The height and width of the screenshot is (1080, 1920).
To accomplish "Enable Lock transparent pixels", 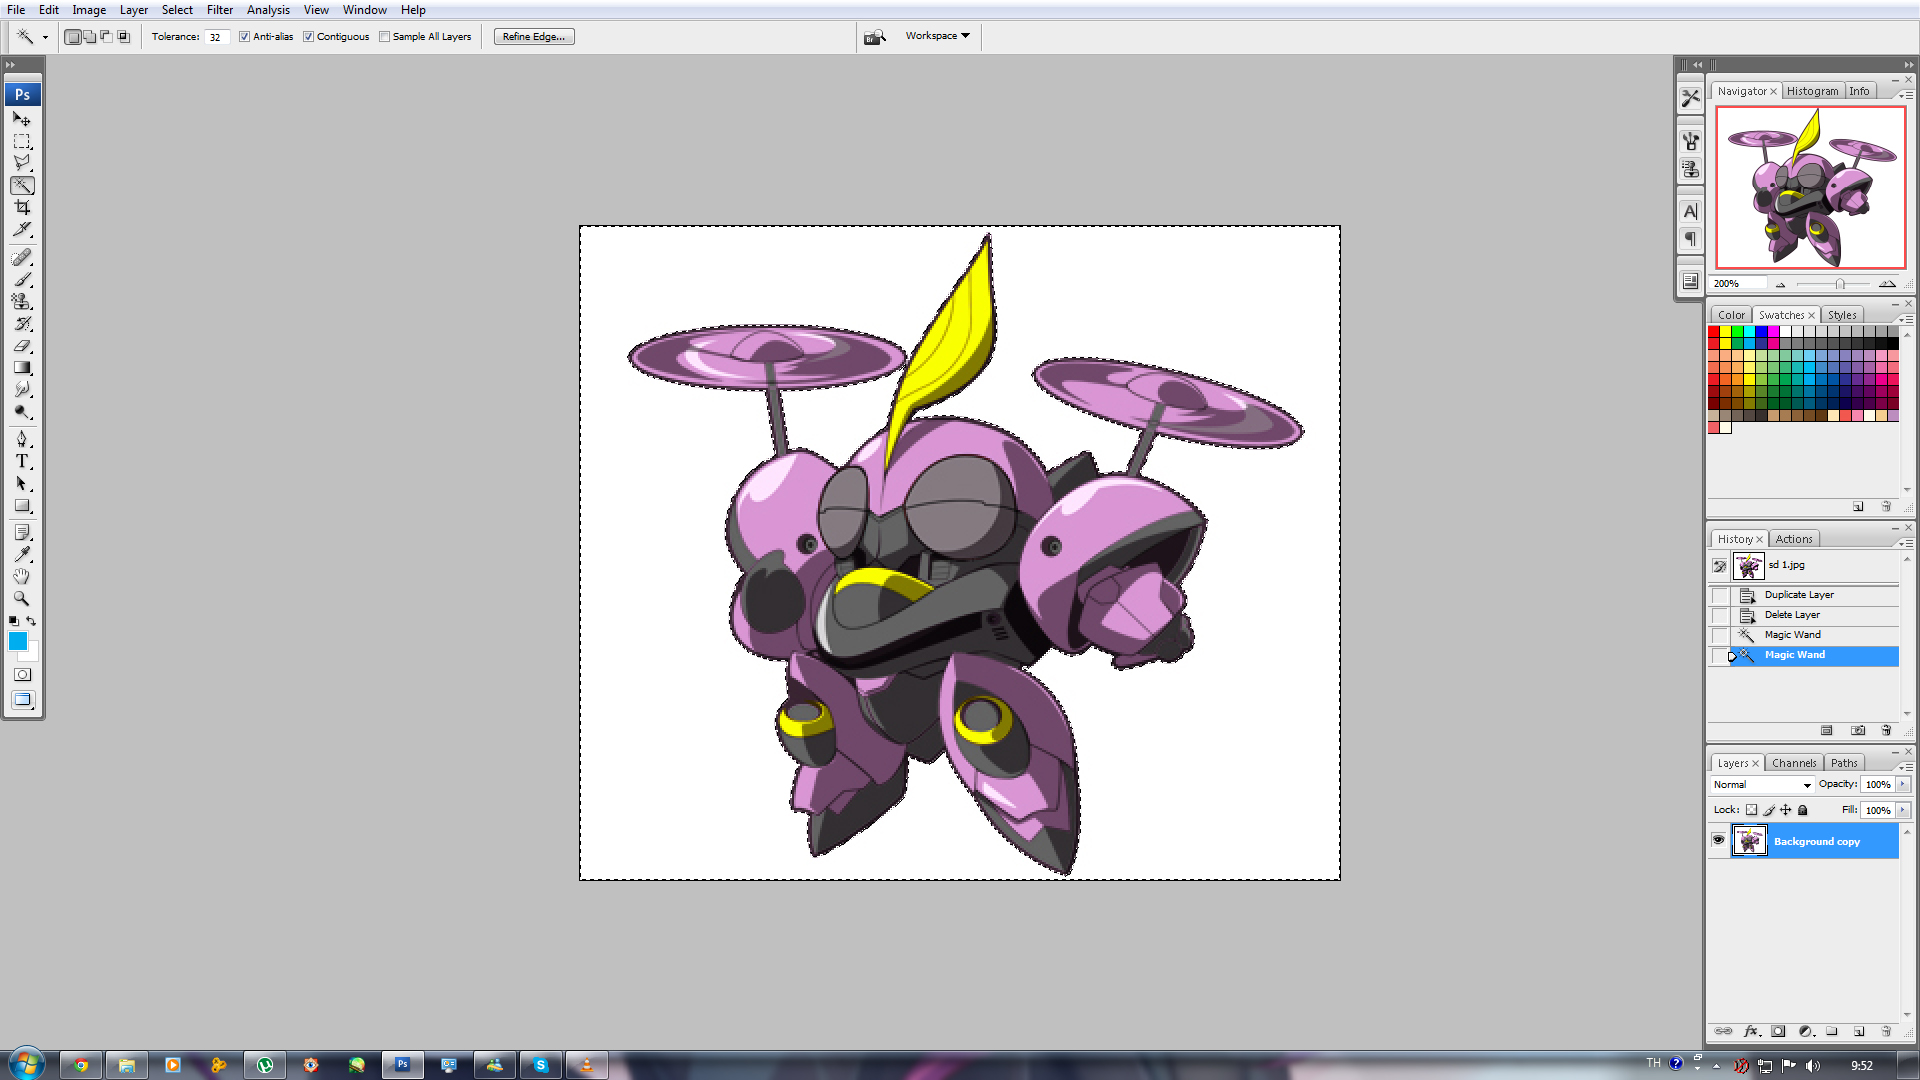I will pyautogui.click(x=1751, y=810).
